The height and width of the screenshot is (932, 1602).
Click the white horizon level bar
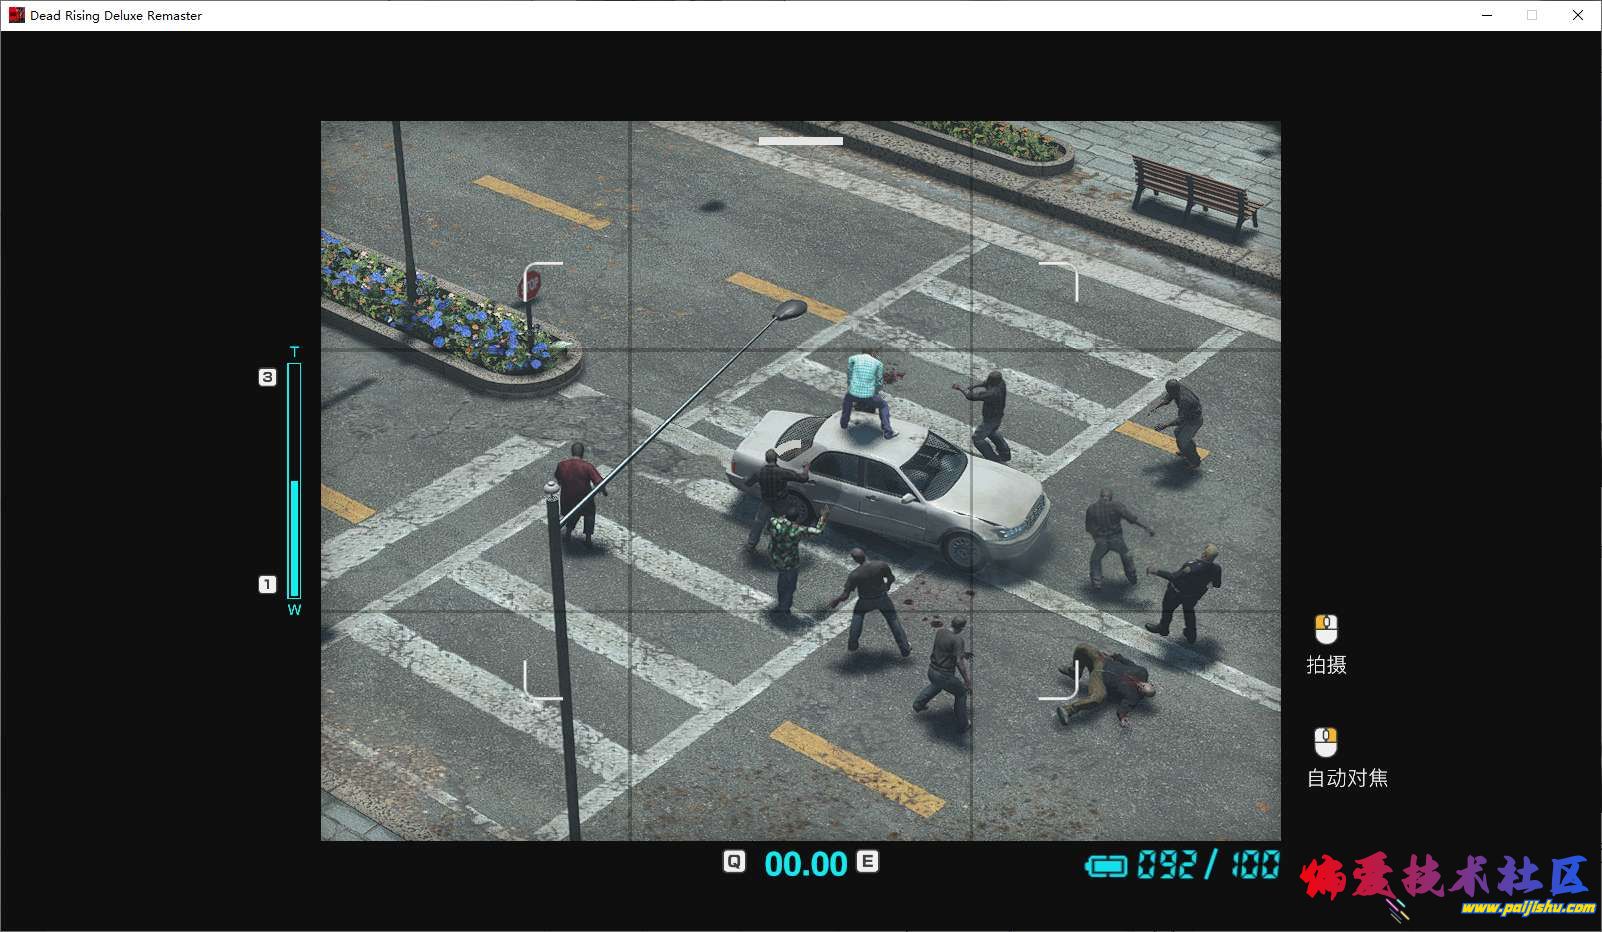(x=800, y=141)
